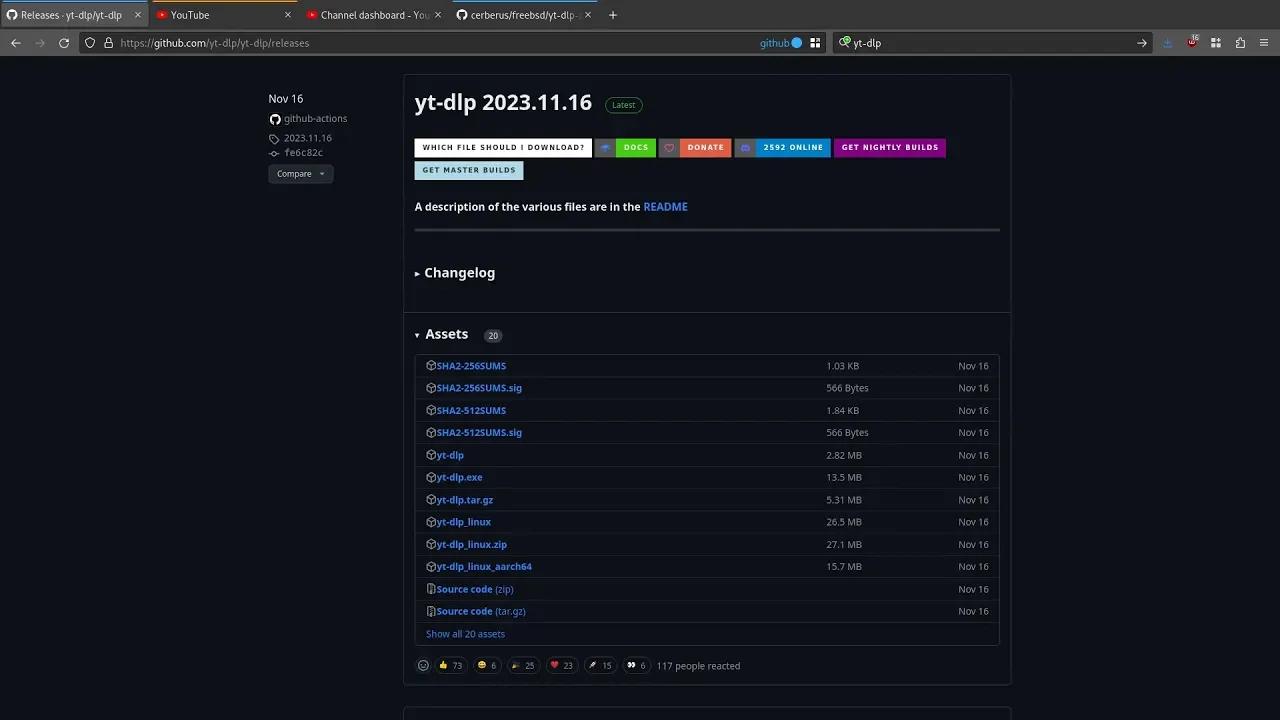Image resolution: width=1280 pixels, height=720 pixels.
Task: Open the README link
Action: 665,207
